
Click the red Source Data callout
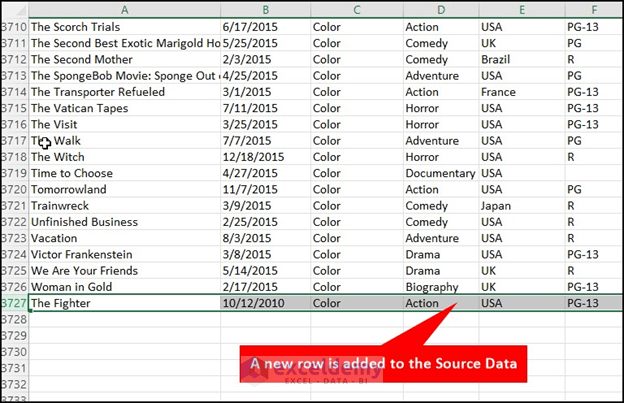(385, 364)
